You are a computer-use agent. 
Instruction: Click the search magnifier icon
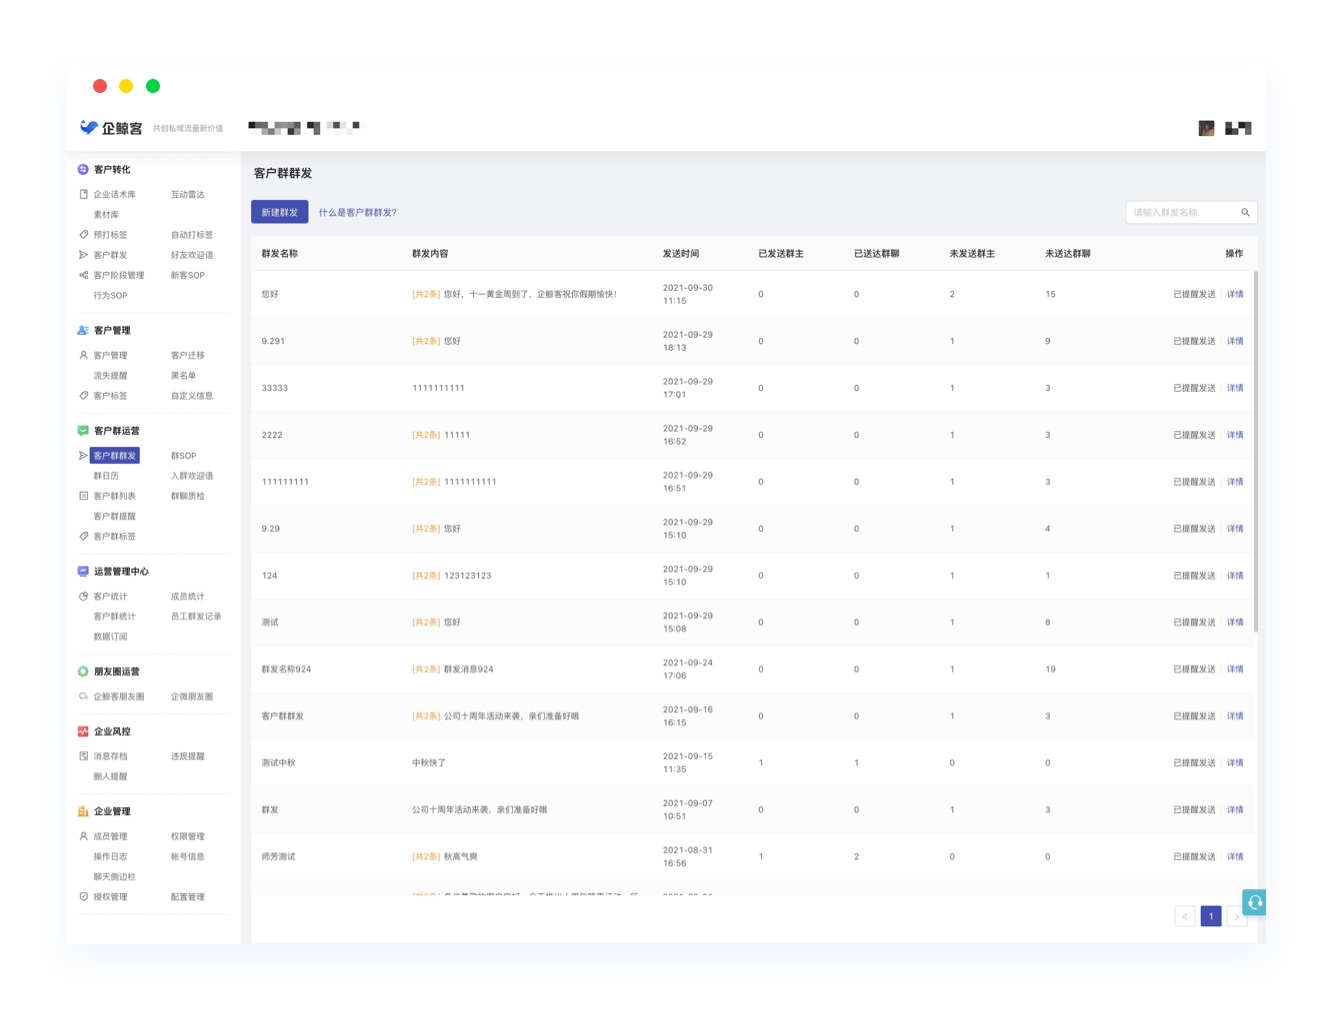(x=1245, y=212)
